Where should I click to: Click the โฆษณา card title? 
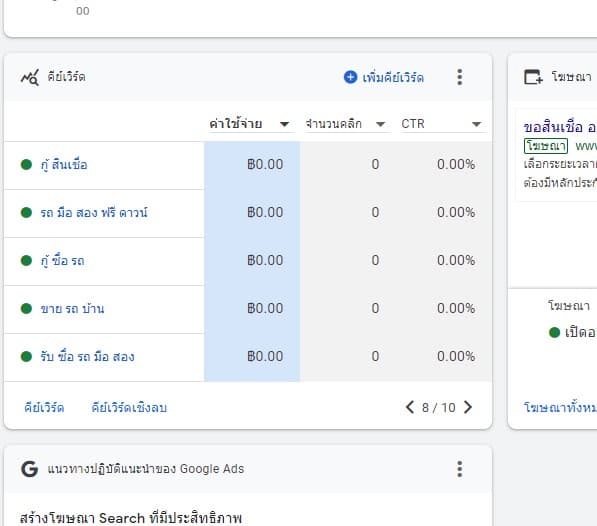coord(571,77)
